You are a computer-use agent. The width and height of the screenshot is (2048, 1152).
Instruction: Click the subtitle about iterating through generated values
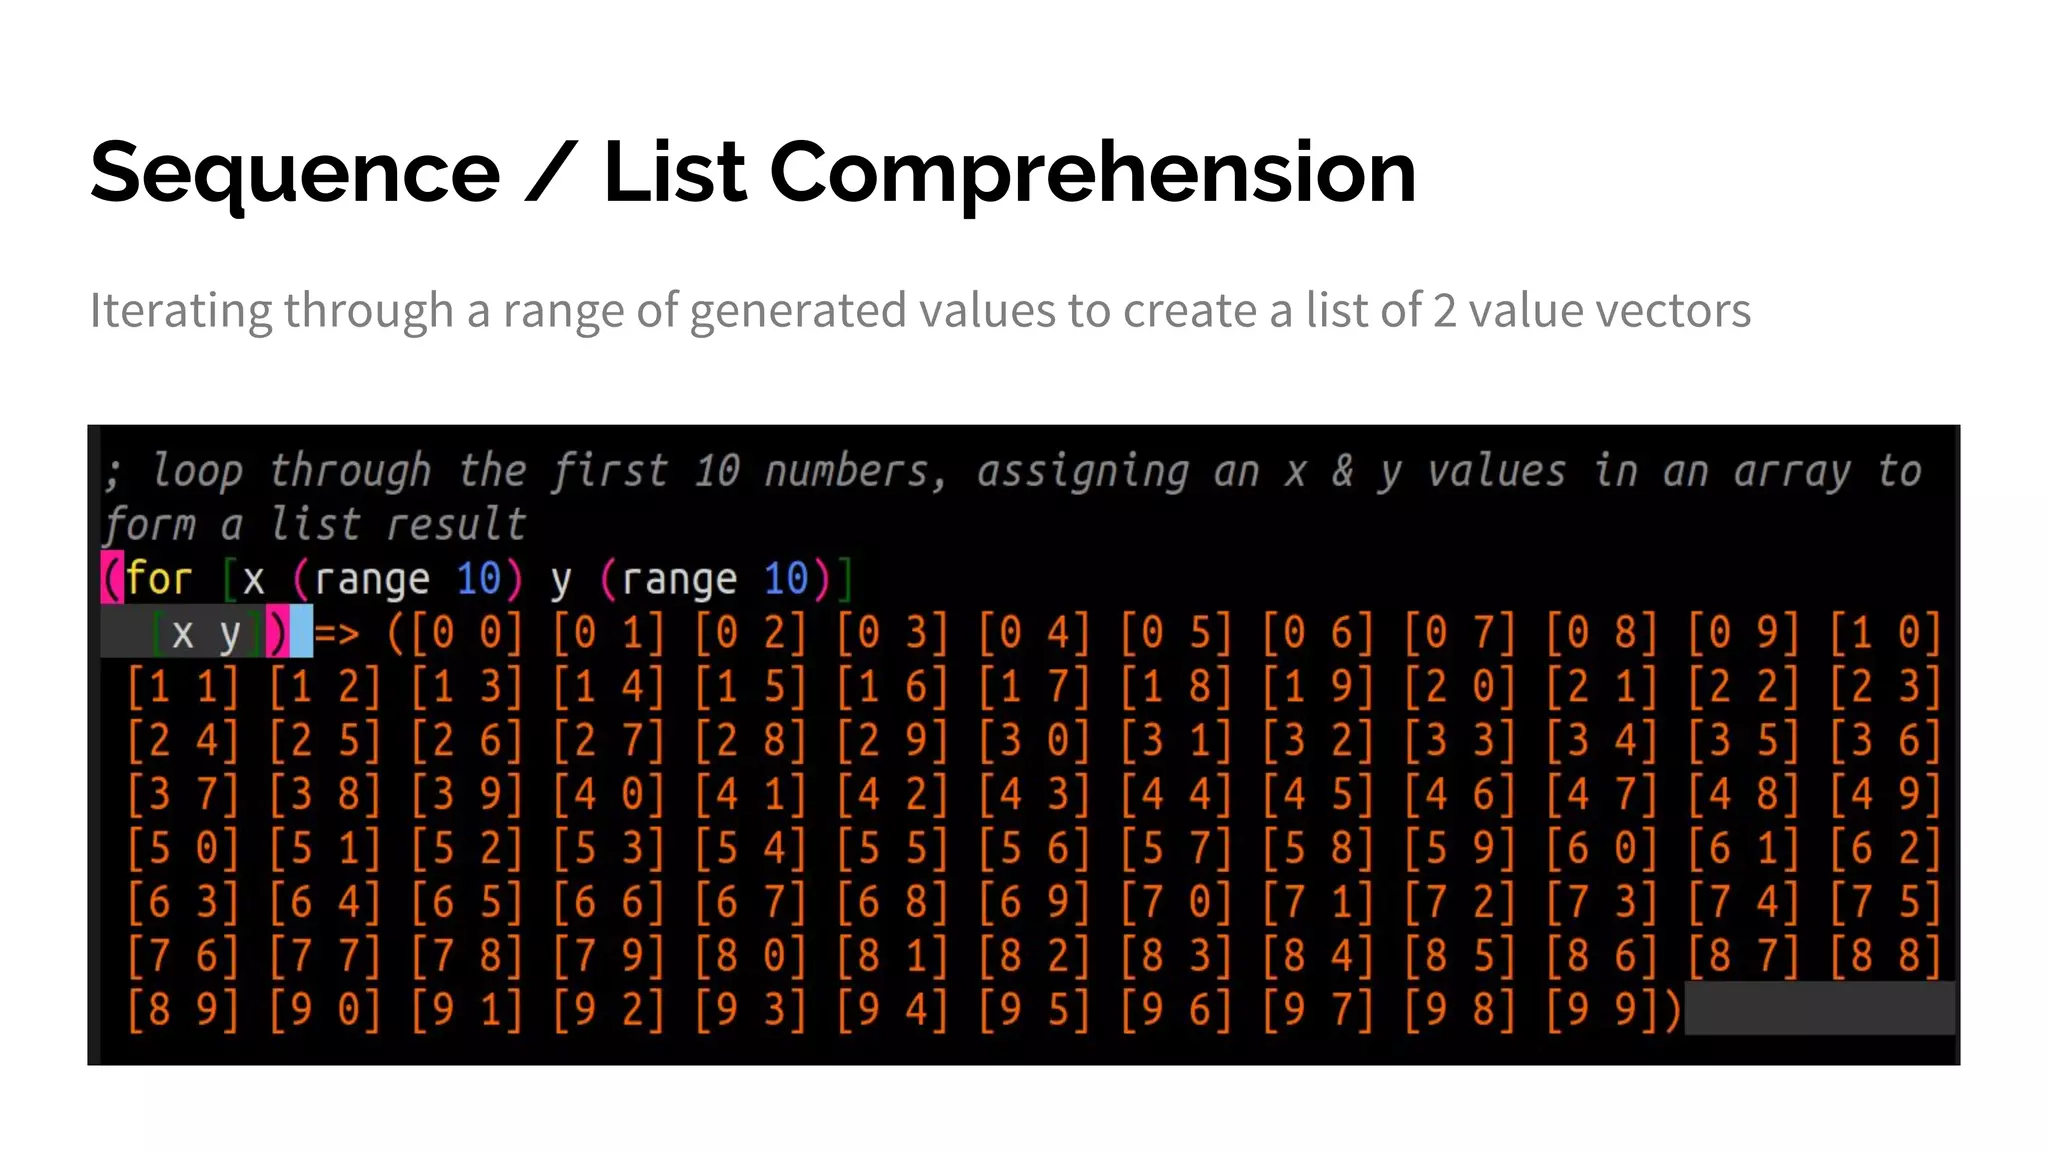(919, 310)
